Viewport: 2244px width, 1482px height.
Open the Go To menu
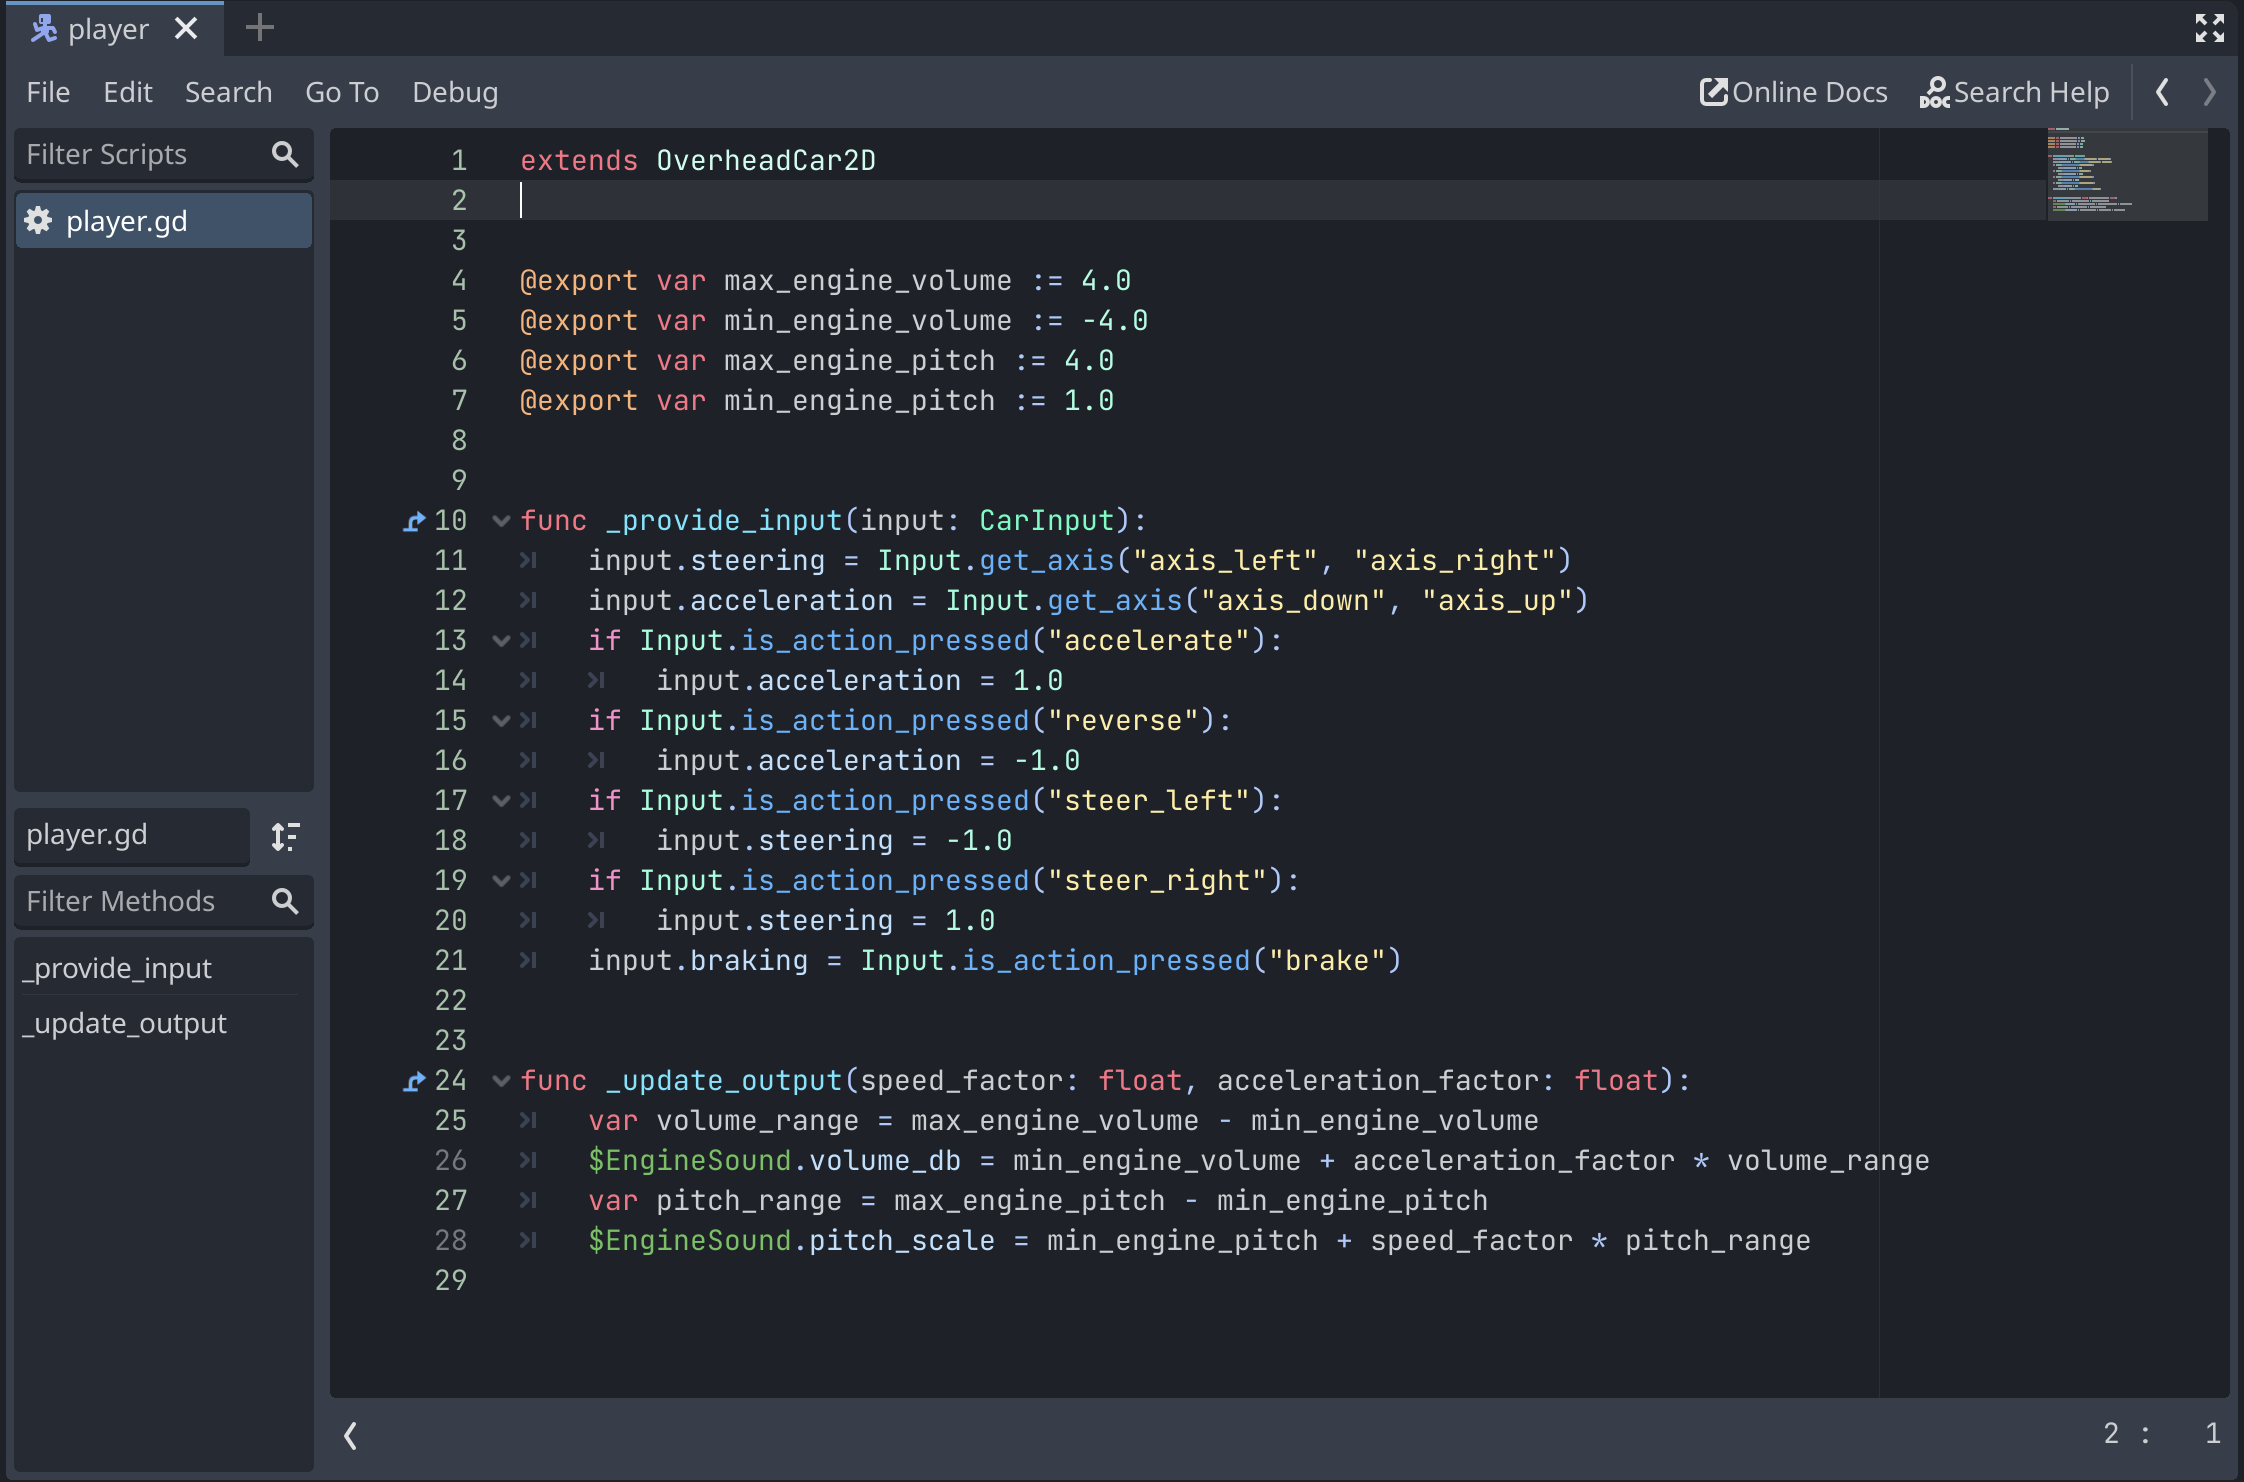coord(342,92)
